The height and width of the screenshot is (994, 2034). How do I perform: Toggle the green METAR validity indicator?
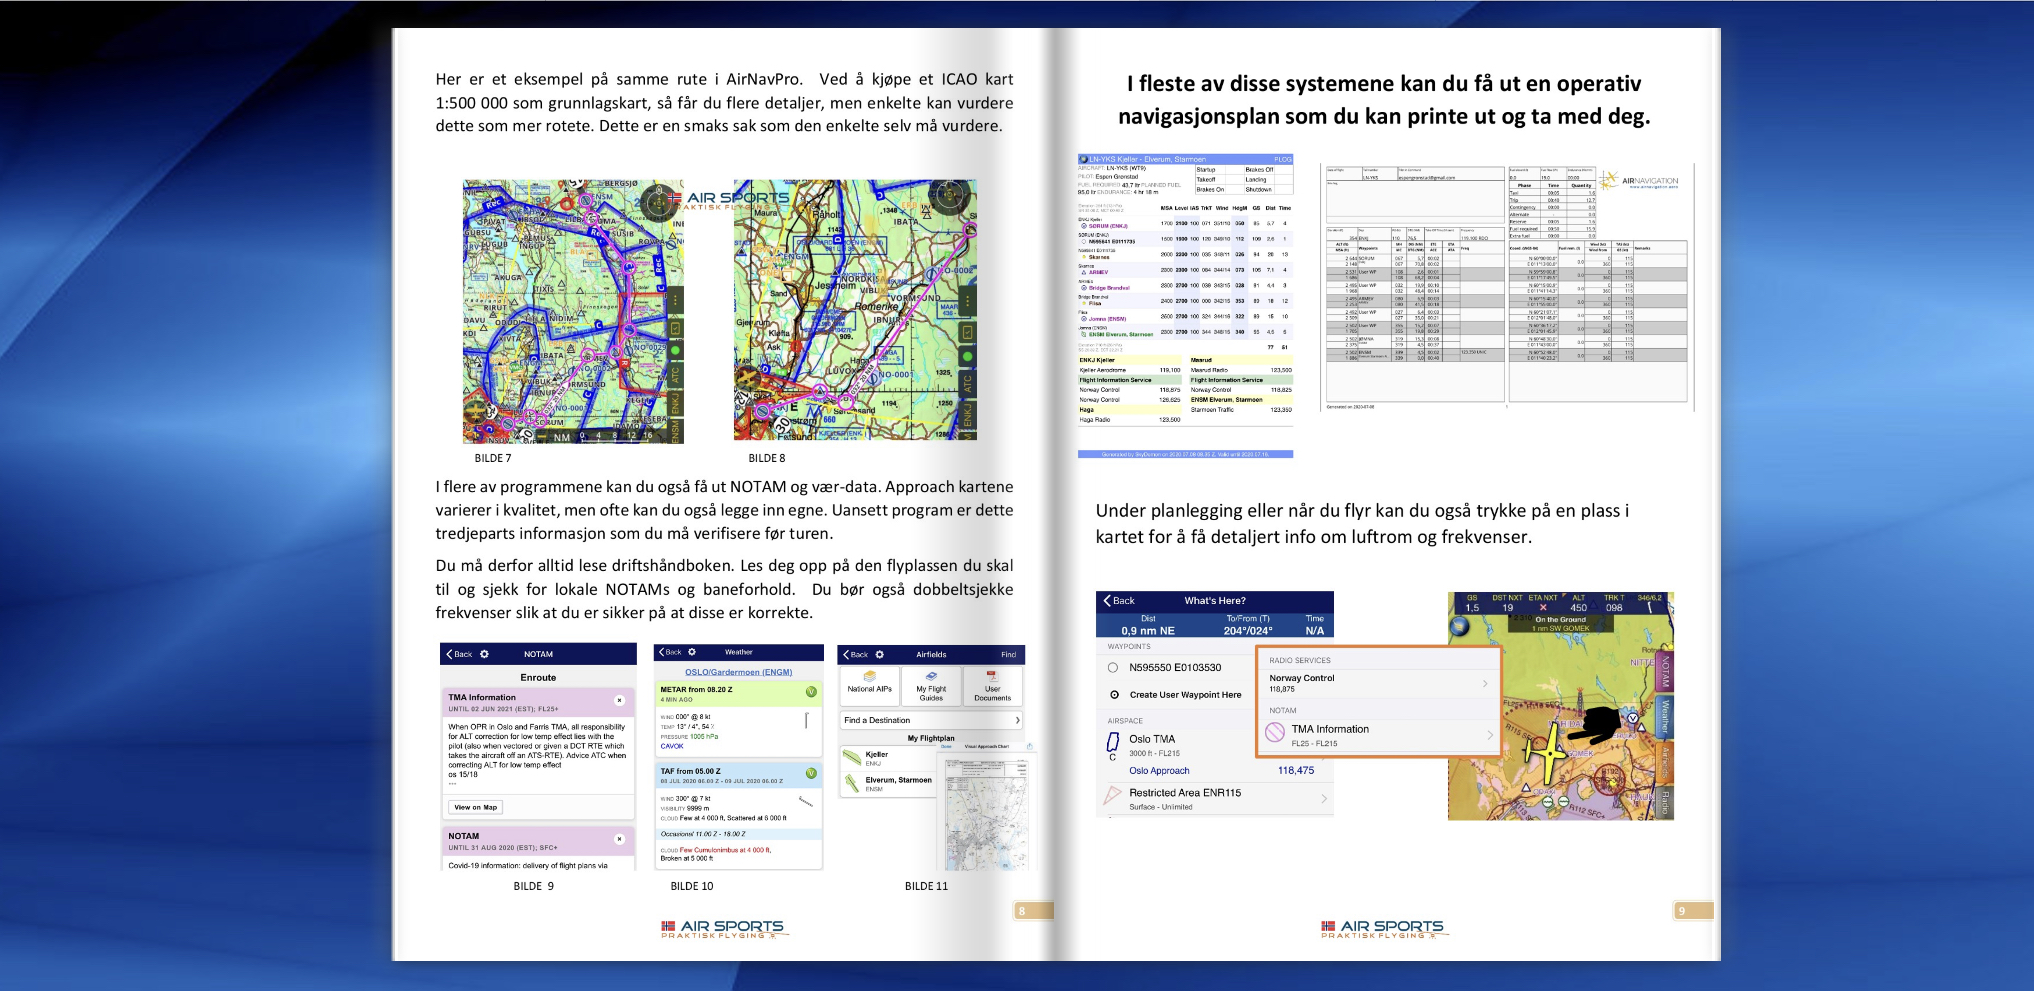pyautogui.click(x=811, y=692)
